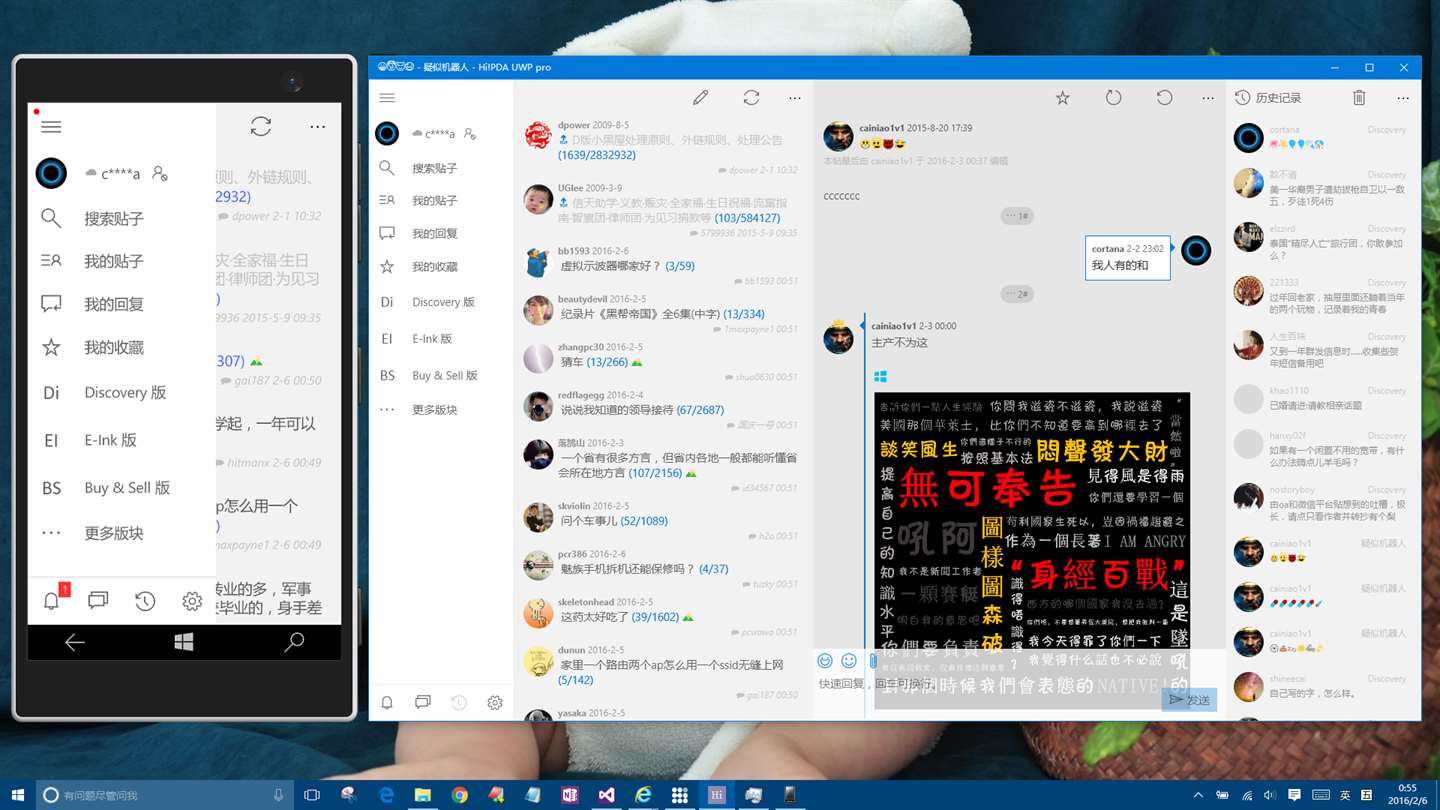1440x810 pixels.
Task: Tap phone back arrow button
Action: [75, 643]
